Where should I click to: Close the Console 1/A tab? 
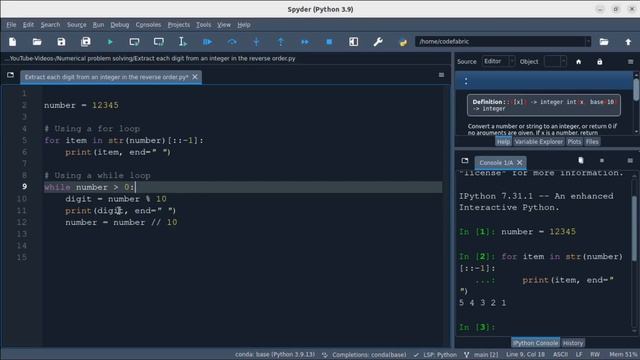(519, 162)
